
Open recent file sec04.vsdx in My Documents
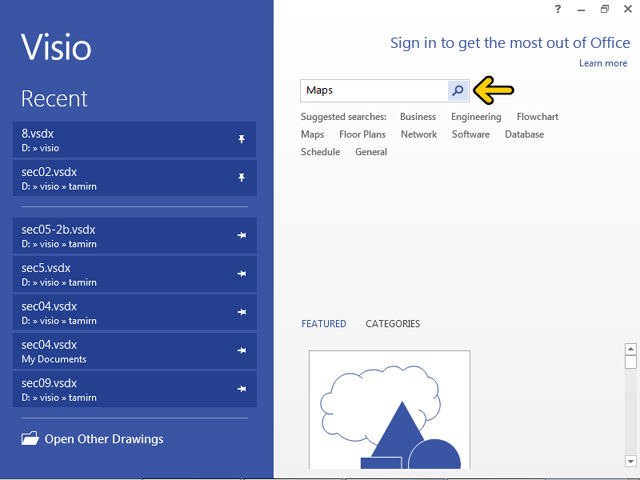click(x=120, y=351)
